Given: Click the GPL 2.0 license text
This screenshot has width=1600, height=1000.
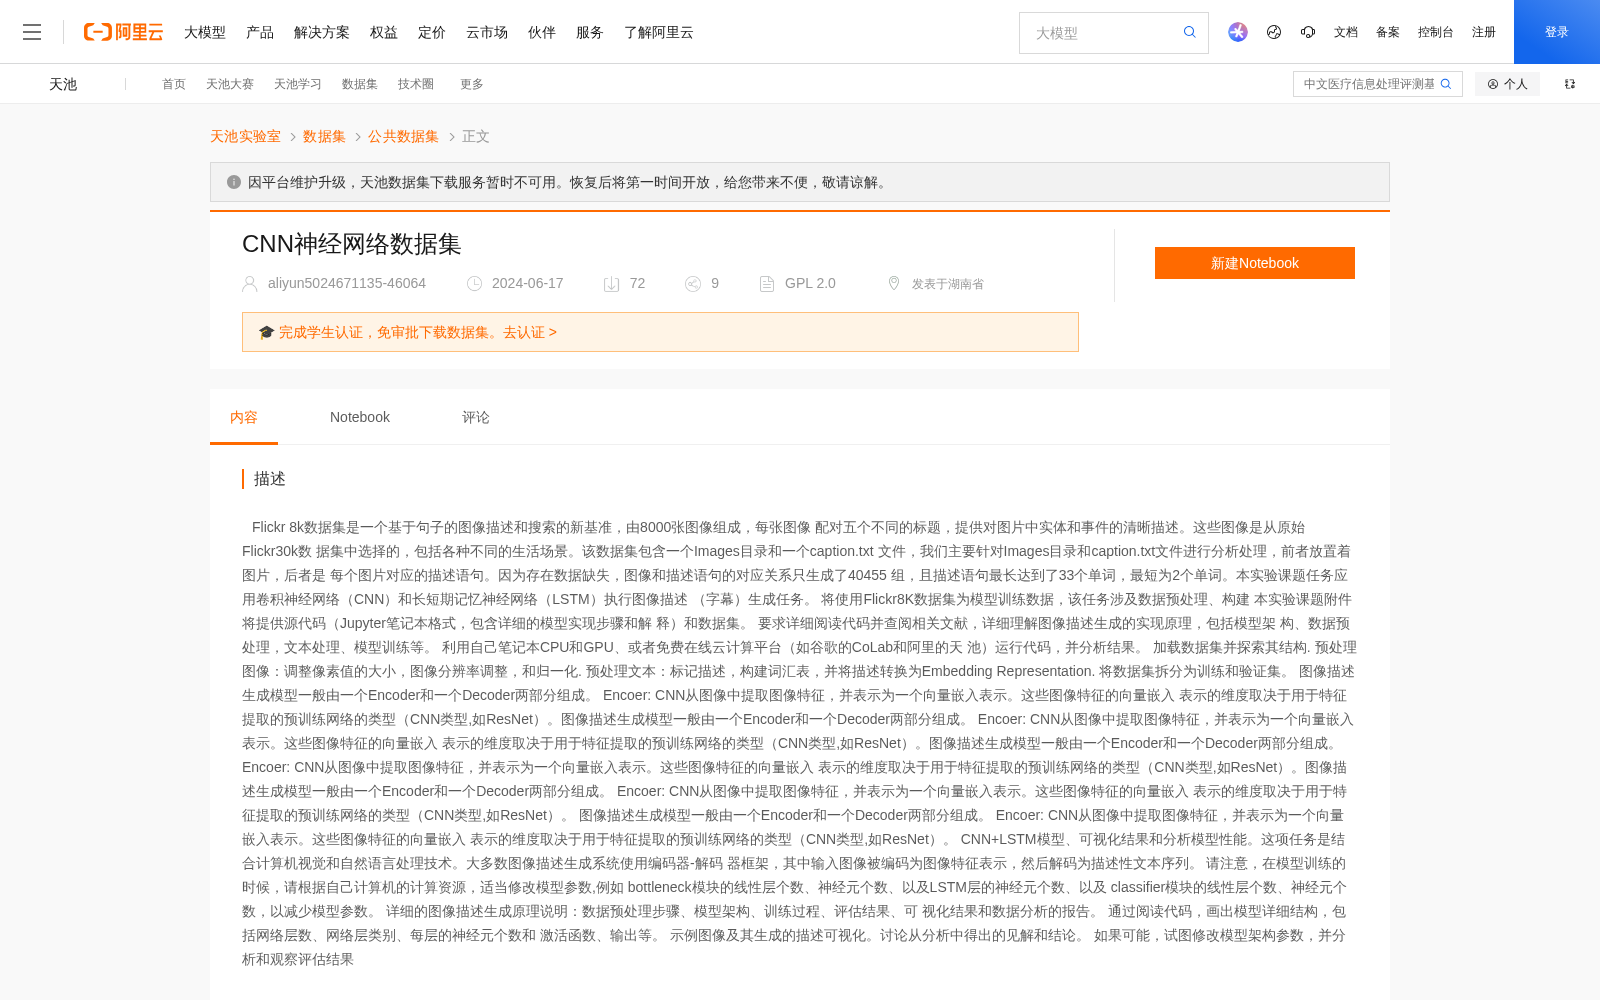Looking at the screenshot, I should [x=810, y=283].
